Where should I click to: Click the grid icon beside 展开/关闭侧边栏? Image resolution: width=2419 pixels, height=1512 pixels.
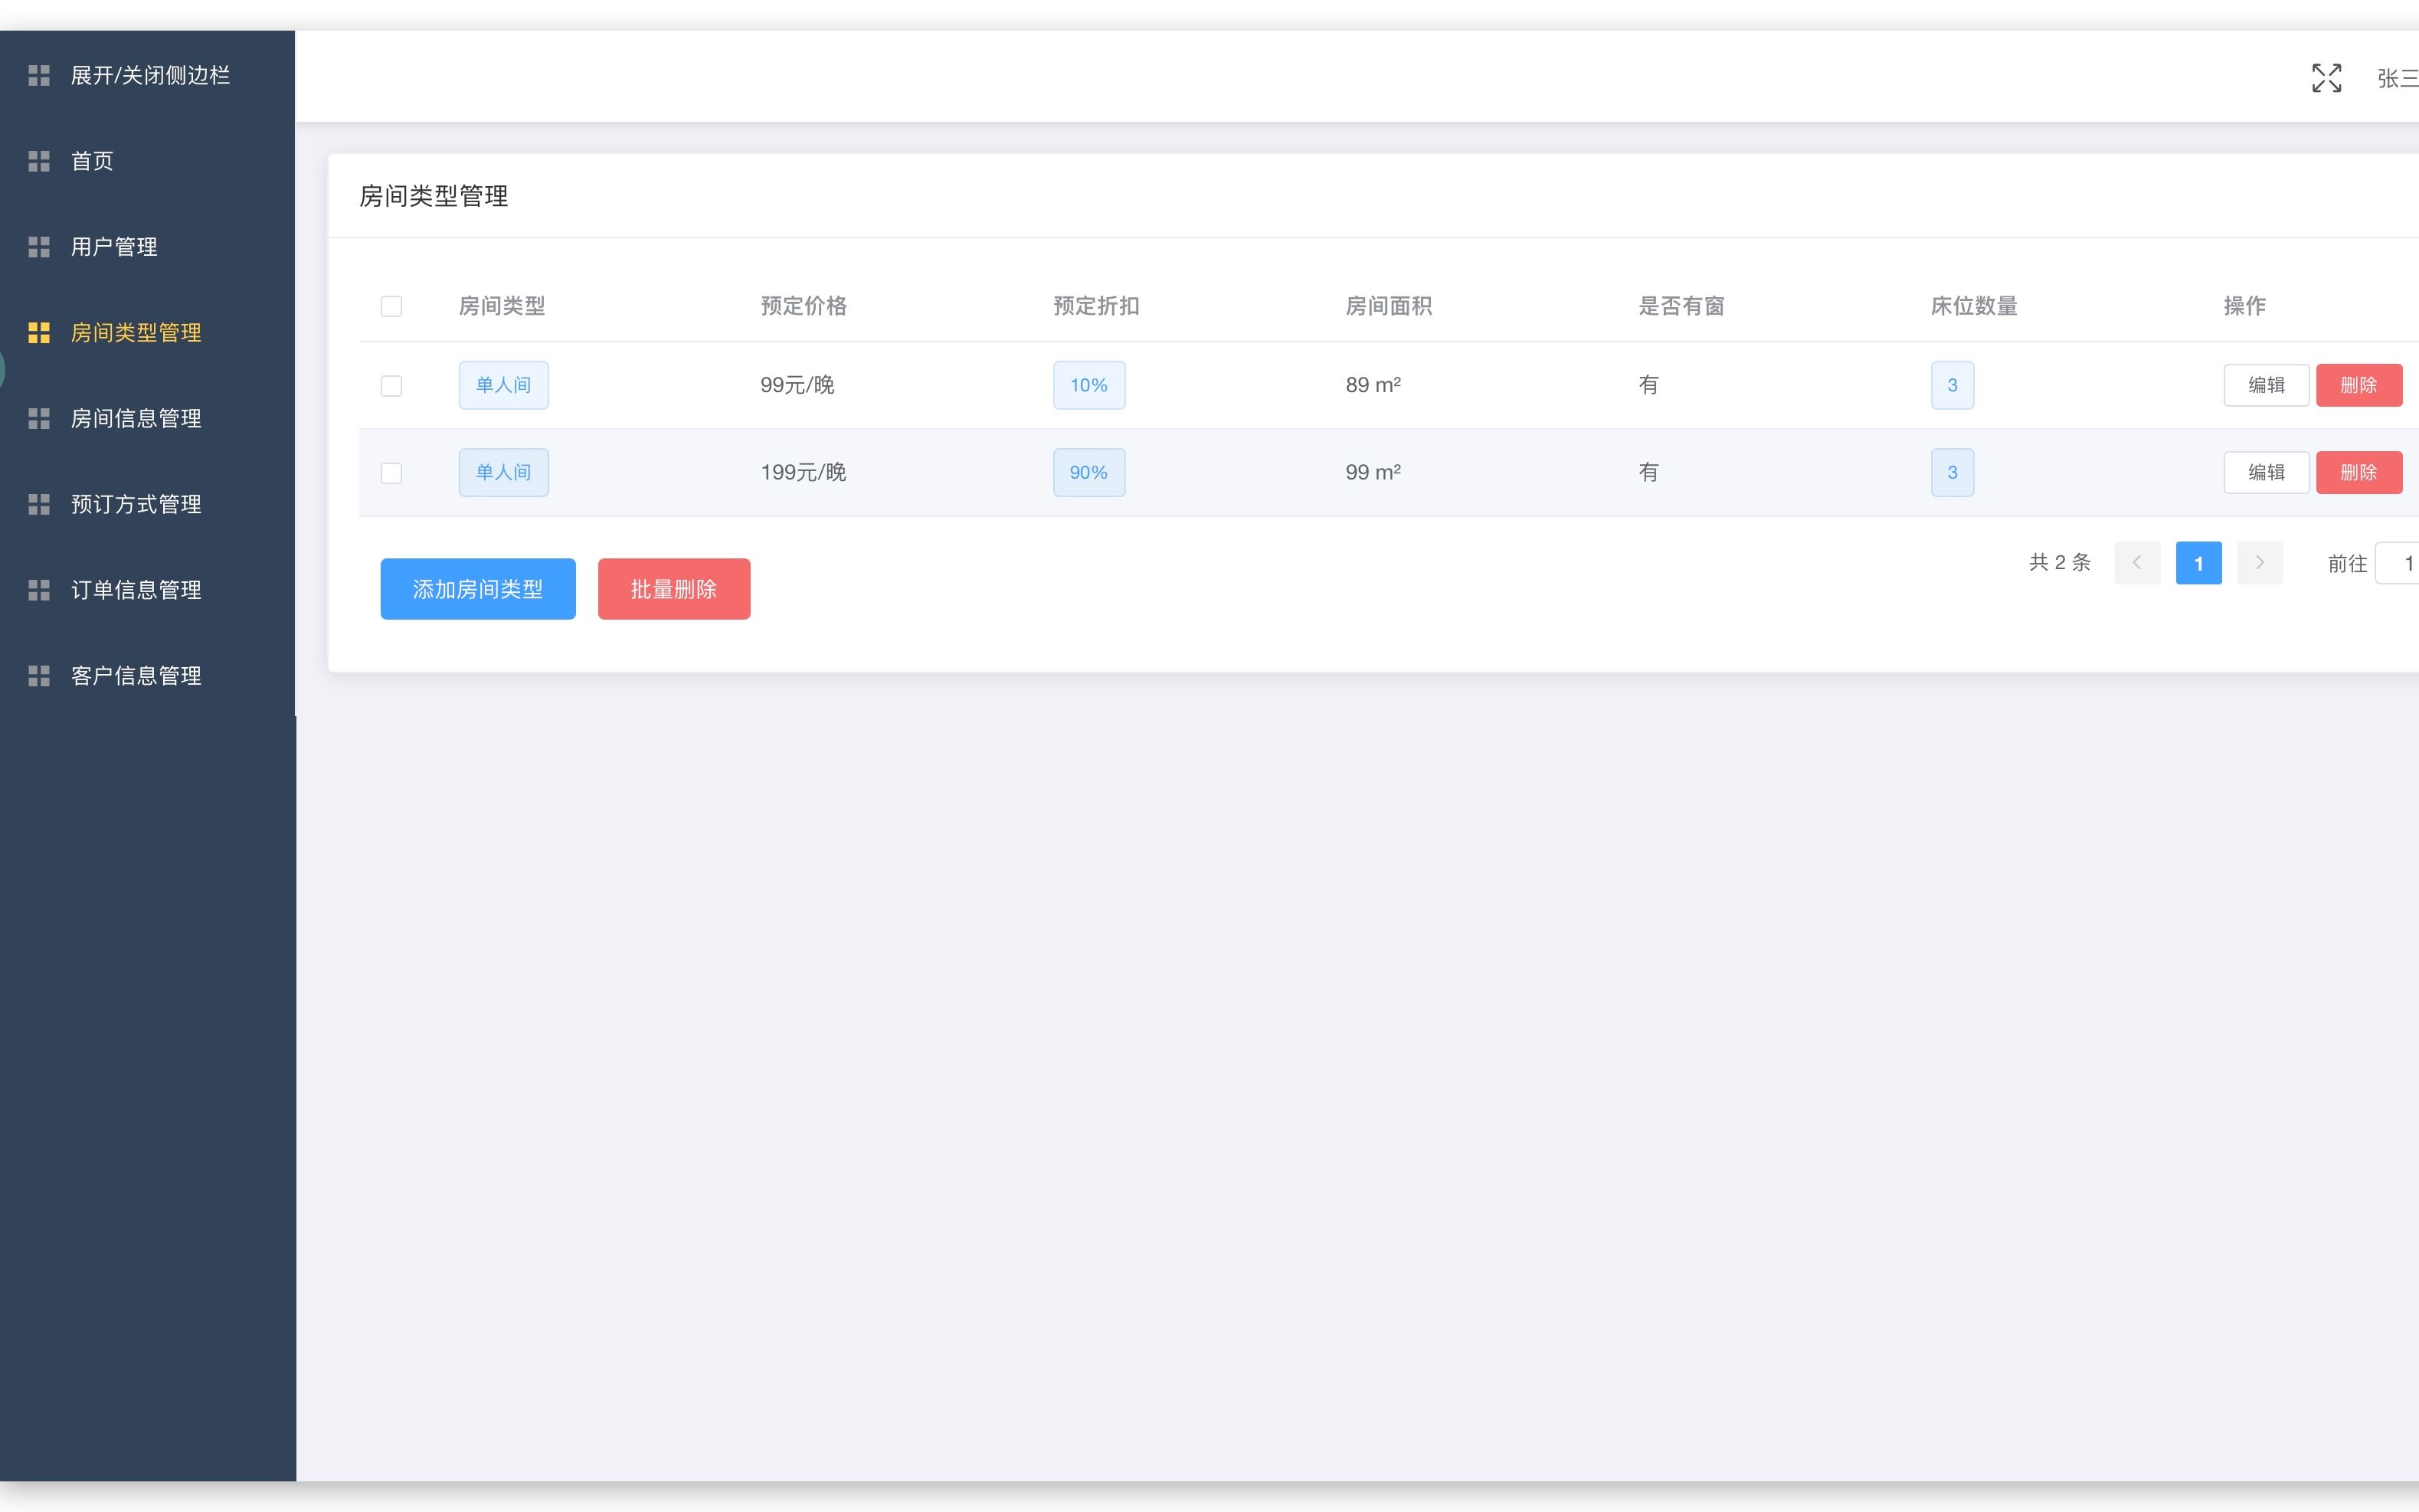click(x=39, y=75)
